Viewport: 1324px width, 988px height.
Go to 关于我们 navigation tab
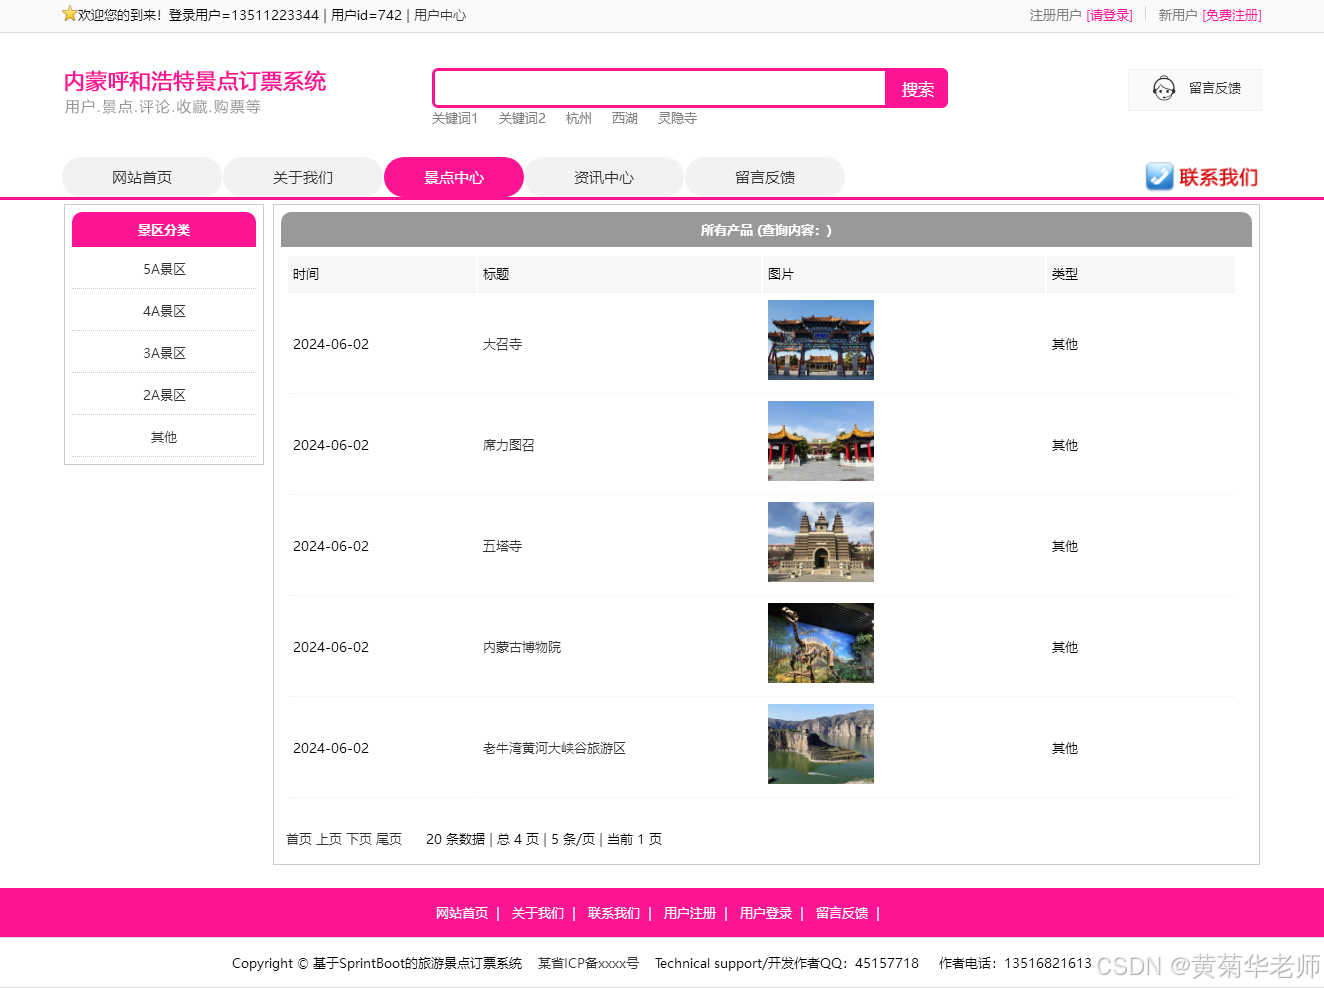tap(303, 177)
